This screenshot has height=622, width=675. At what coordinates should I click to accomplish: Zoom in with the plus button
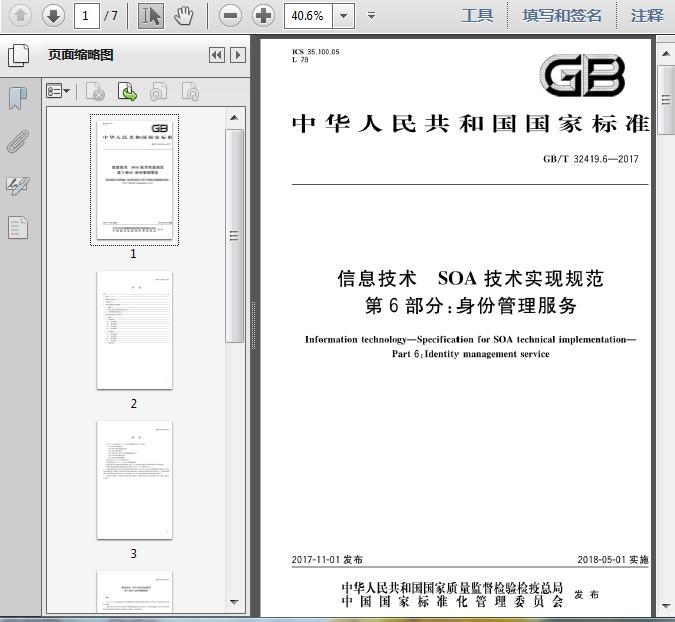263,16
